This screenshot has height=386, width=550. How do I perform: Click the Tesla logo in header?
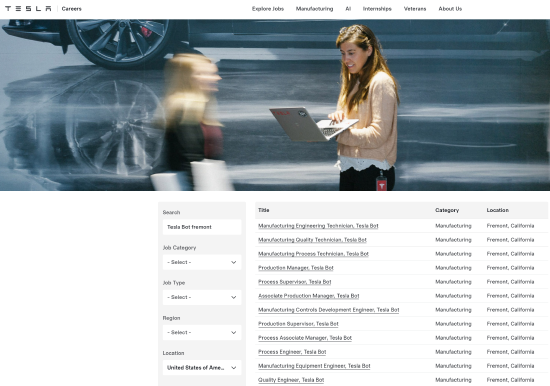(28, 8)
